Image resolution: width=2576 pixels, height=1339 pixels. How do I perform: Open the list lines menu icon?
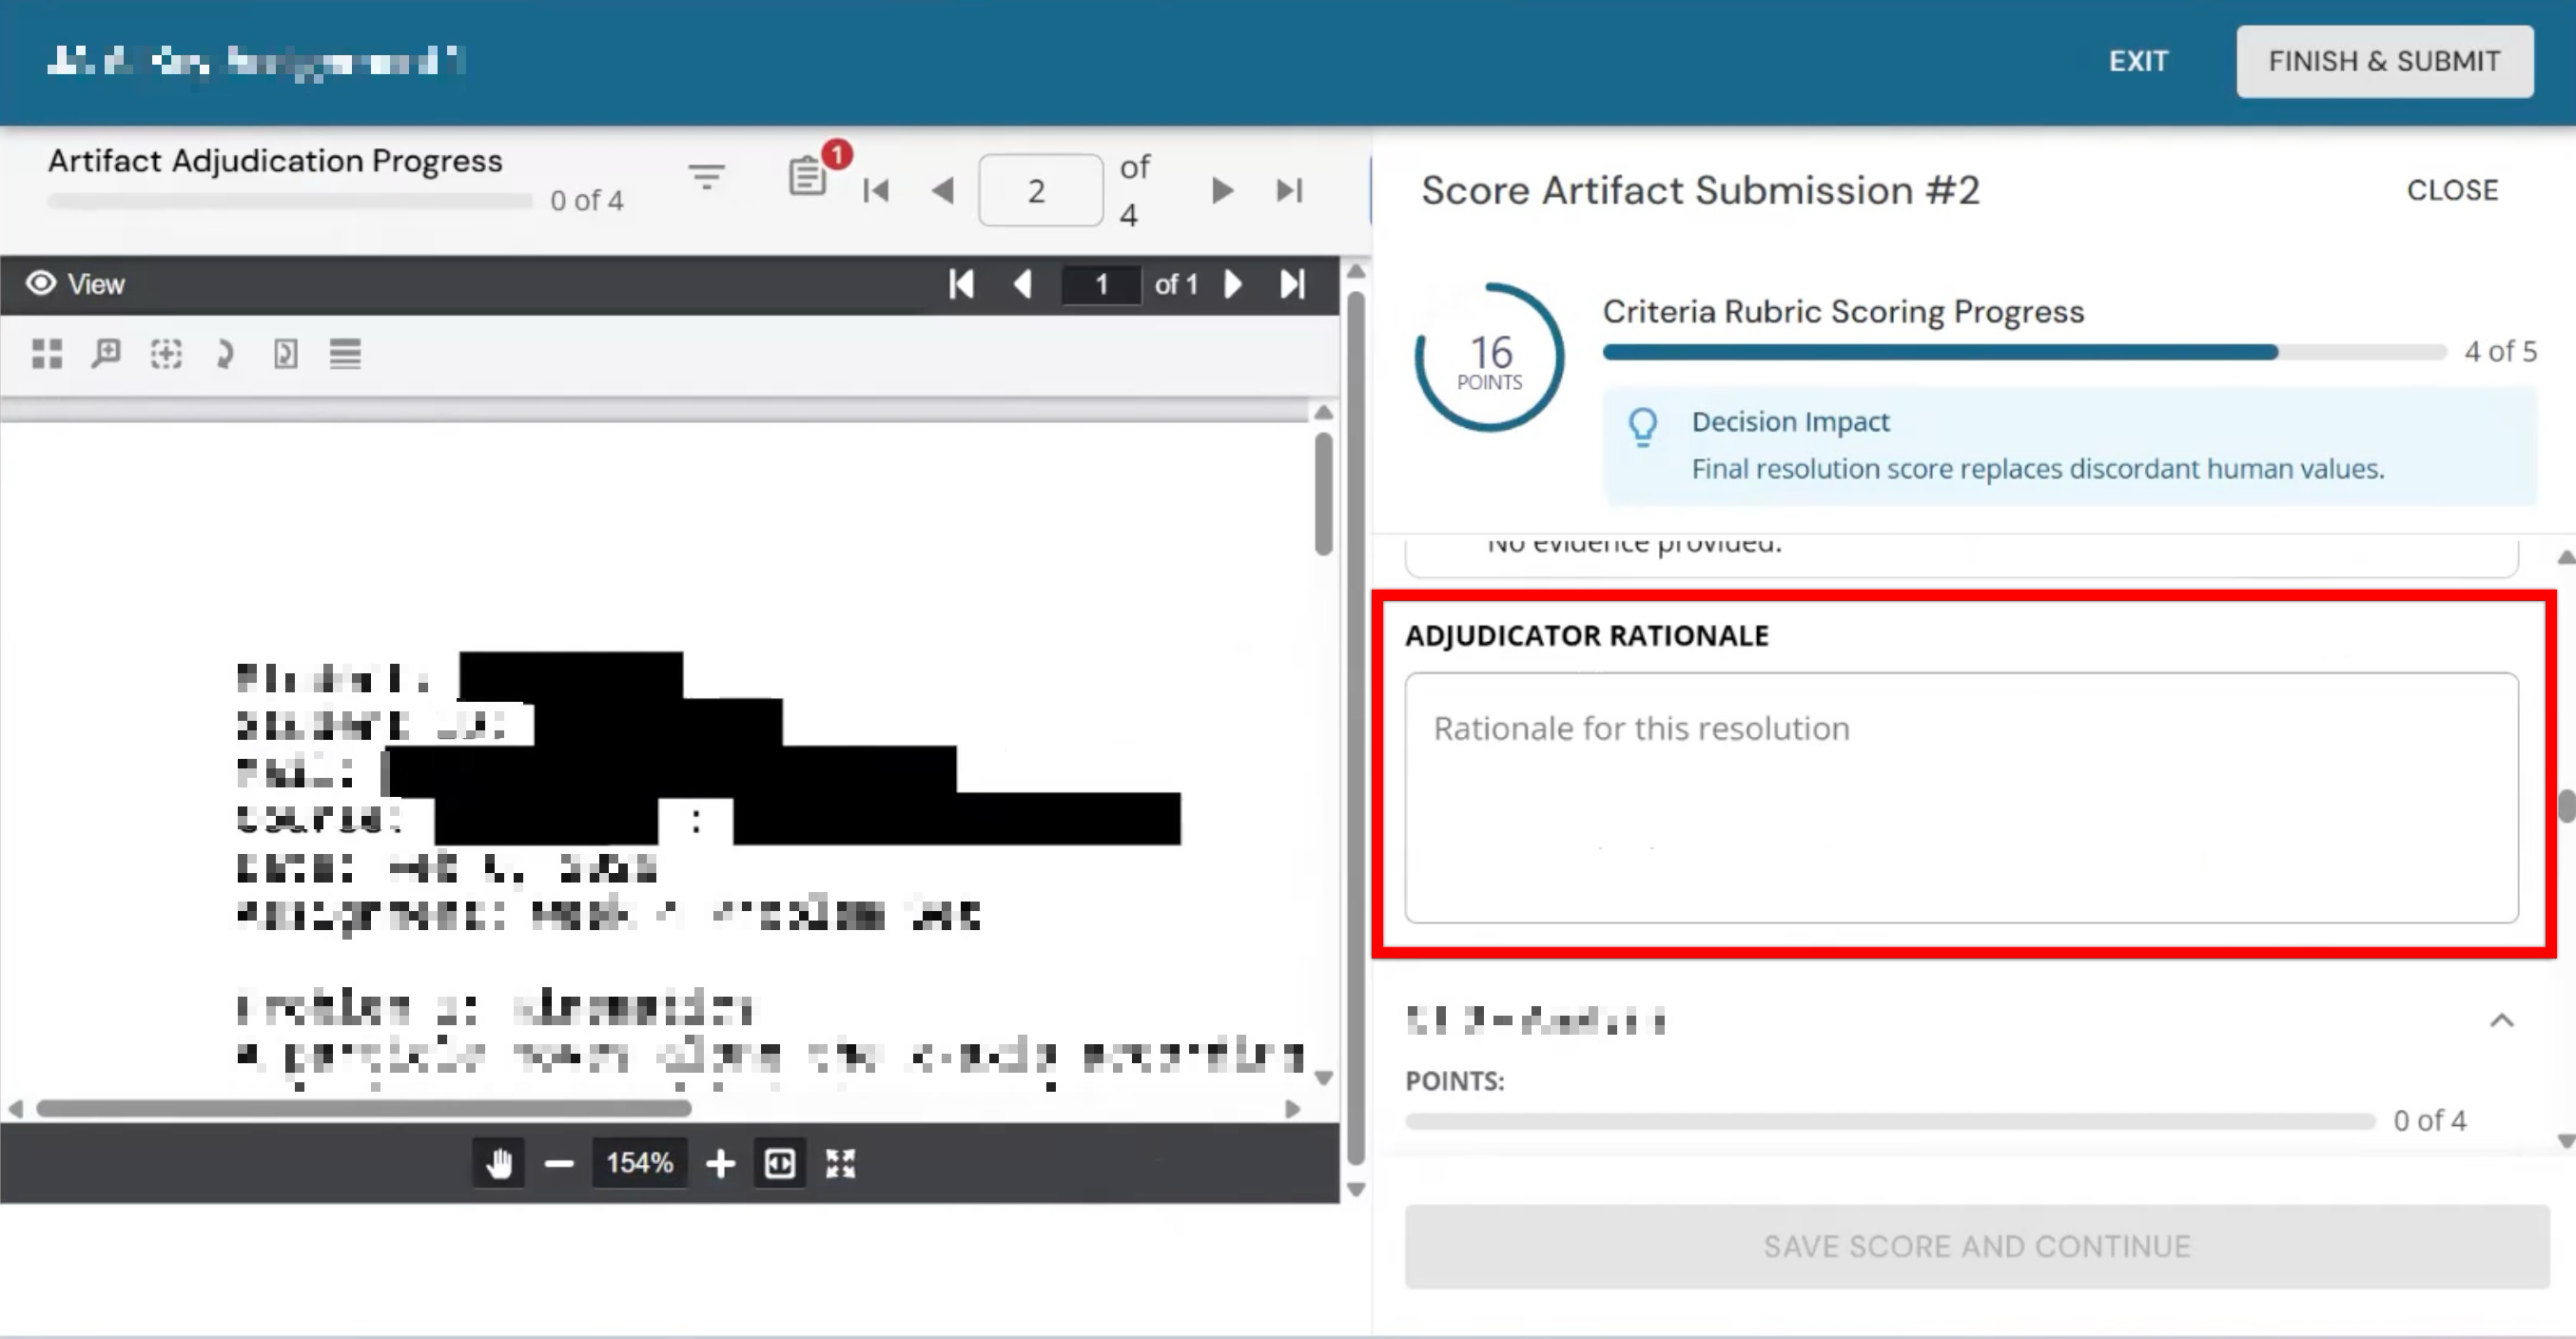[x=345, y=354]
